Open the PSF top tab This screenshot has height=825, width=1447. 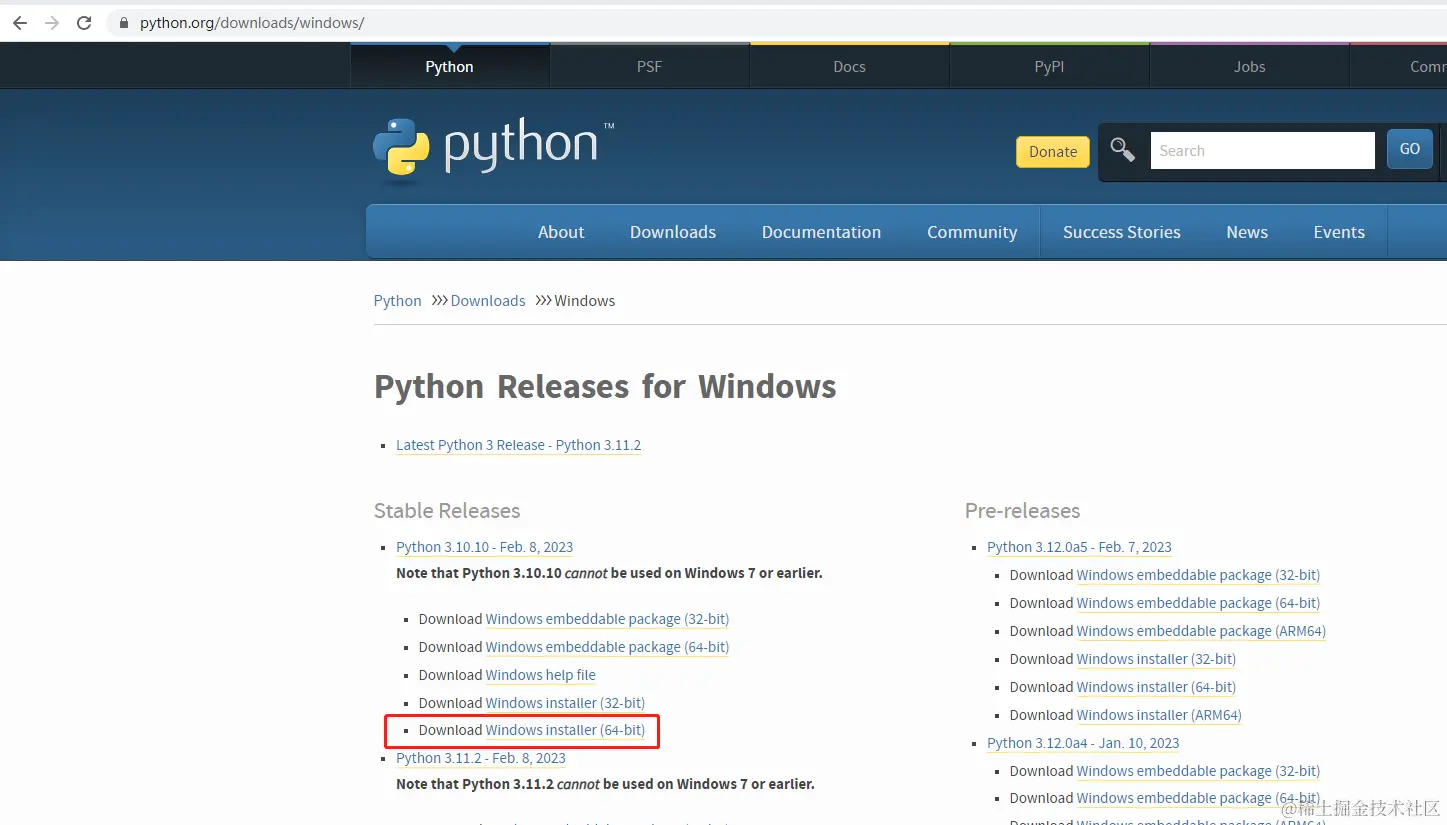[649, 67]
